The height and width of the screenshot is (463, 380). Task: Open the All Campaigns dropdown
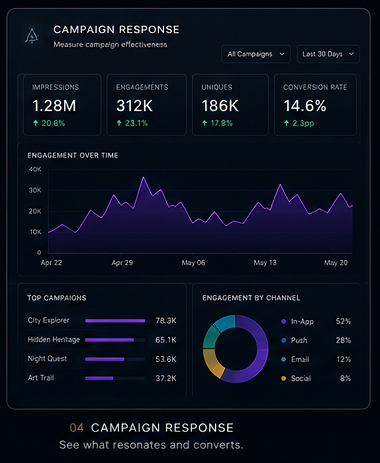tap(256, 54)
